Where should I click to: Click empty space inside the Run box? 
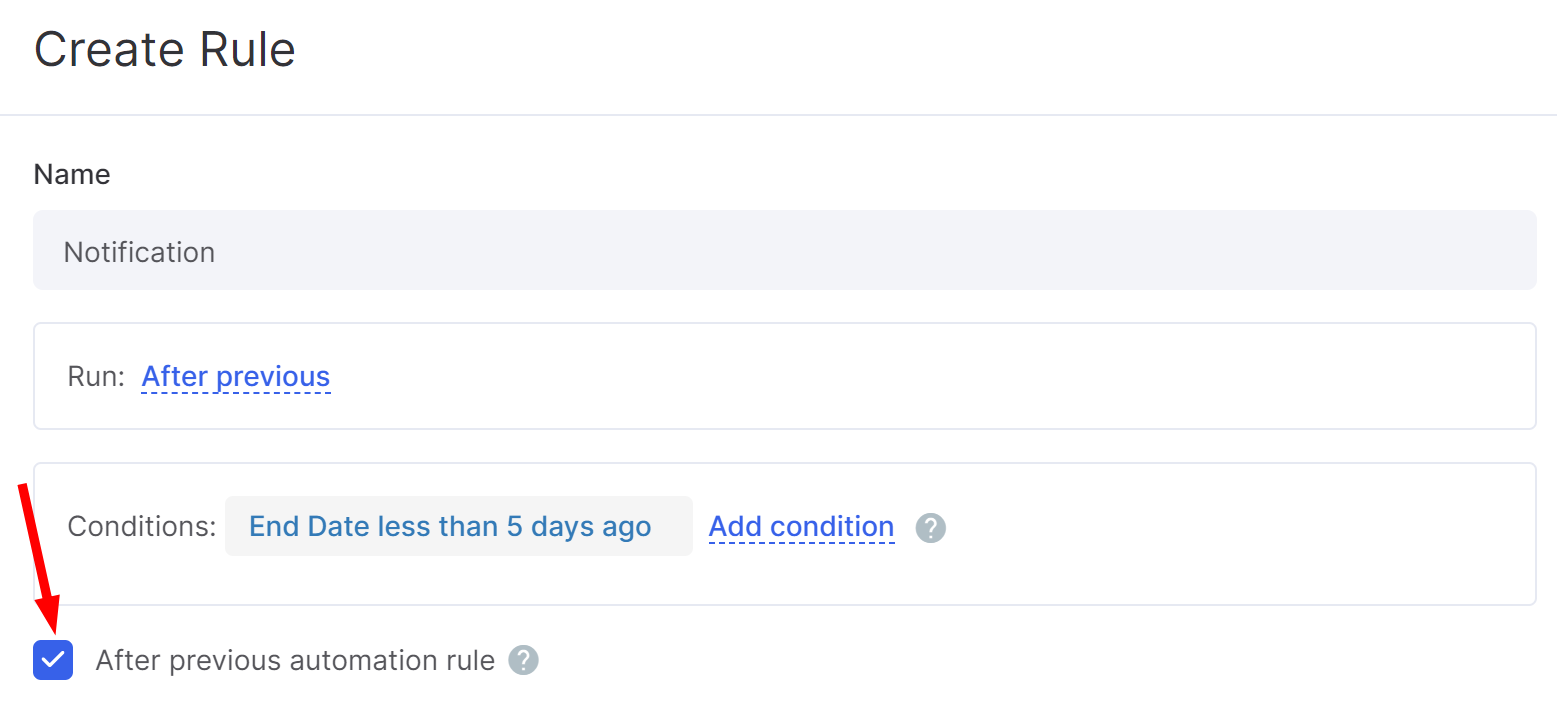coord(900,377)
